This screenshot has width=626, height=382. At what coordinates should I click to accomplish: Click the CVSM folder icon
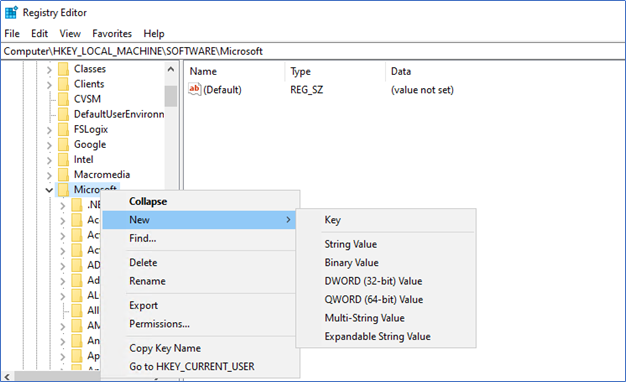pos(63,99)
